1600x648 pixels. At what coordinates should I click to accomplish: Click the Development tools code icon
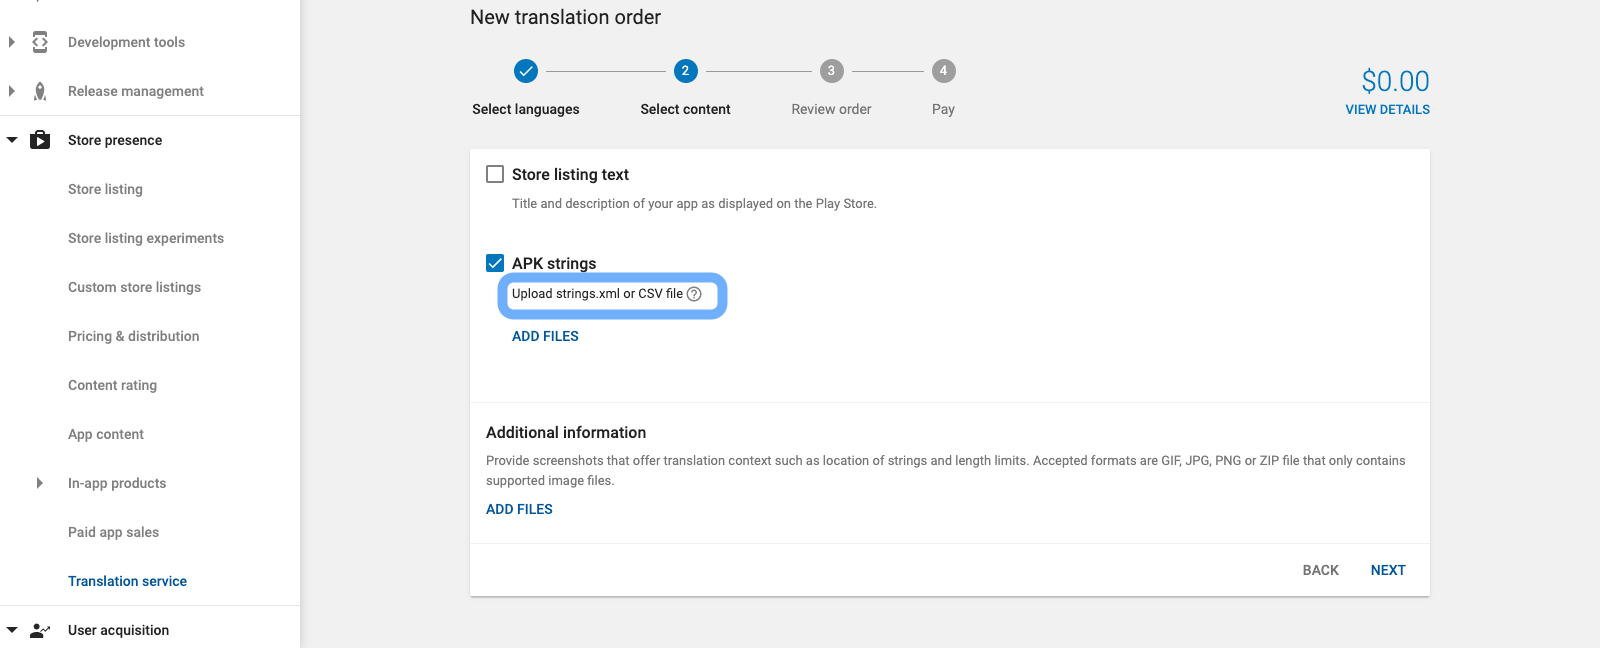pos(40,42)
